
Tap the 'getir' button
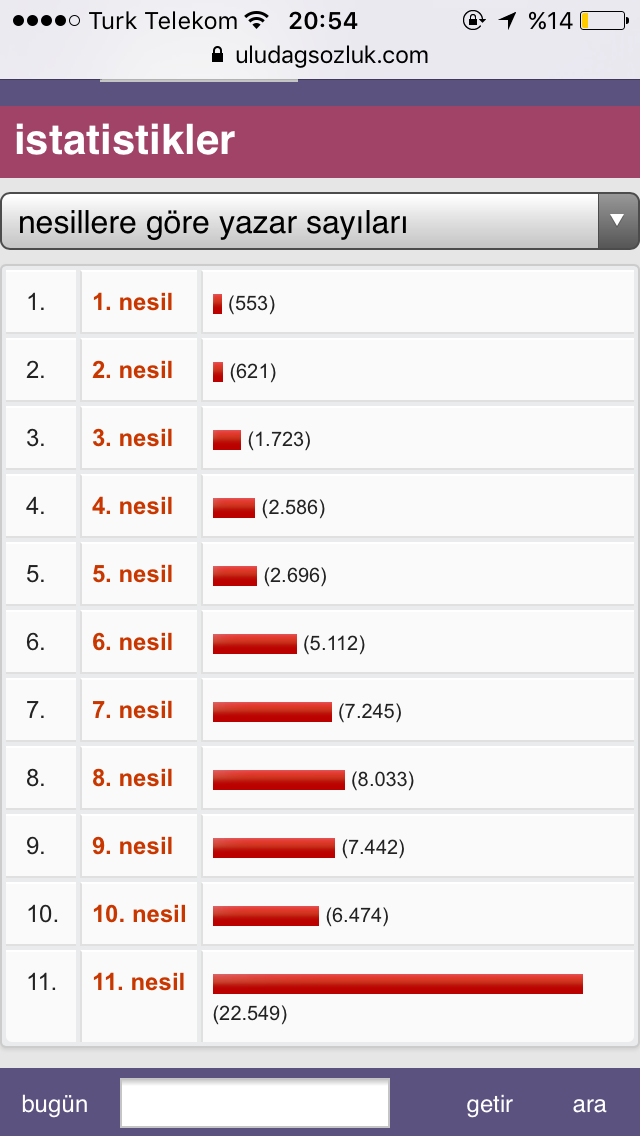489,1104
